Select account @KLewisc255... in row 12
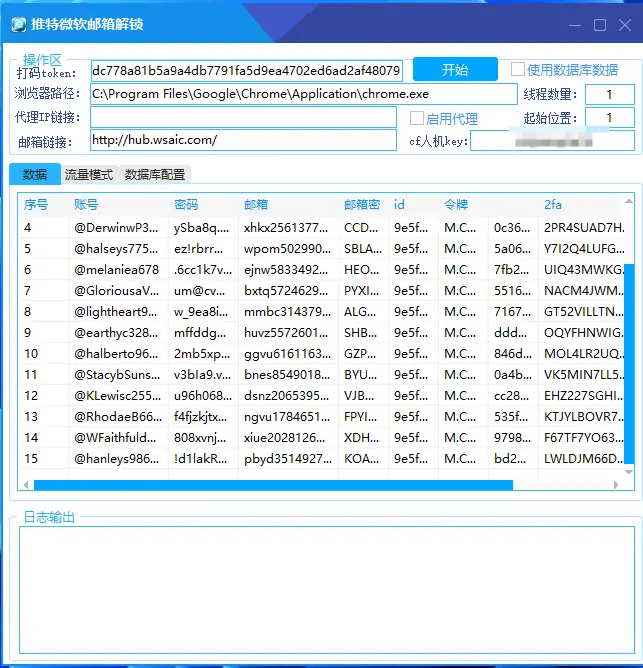The image size is (643, 668). (x=117, y=396)
